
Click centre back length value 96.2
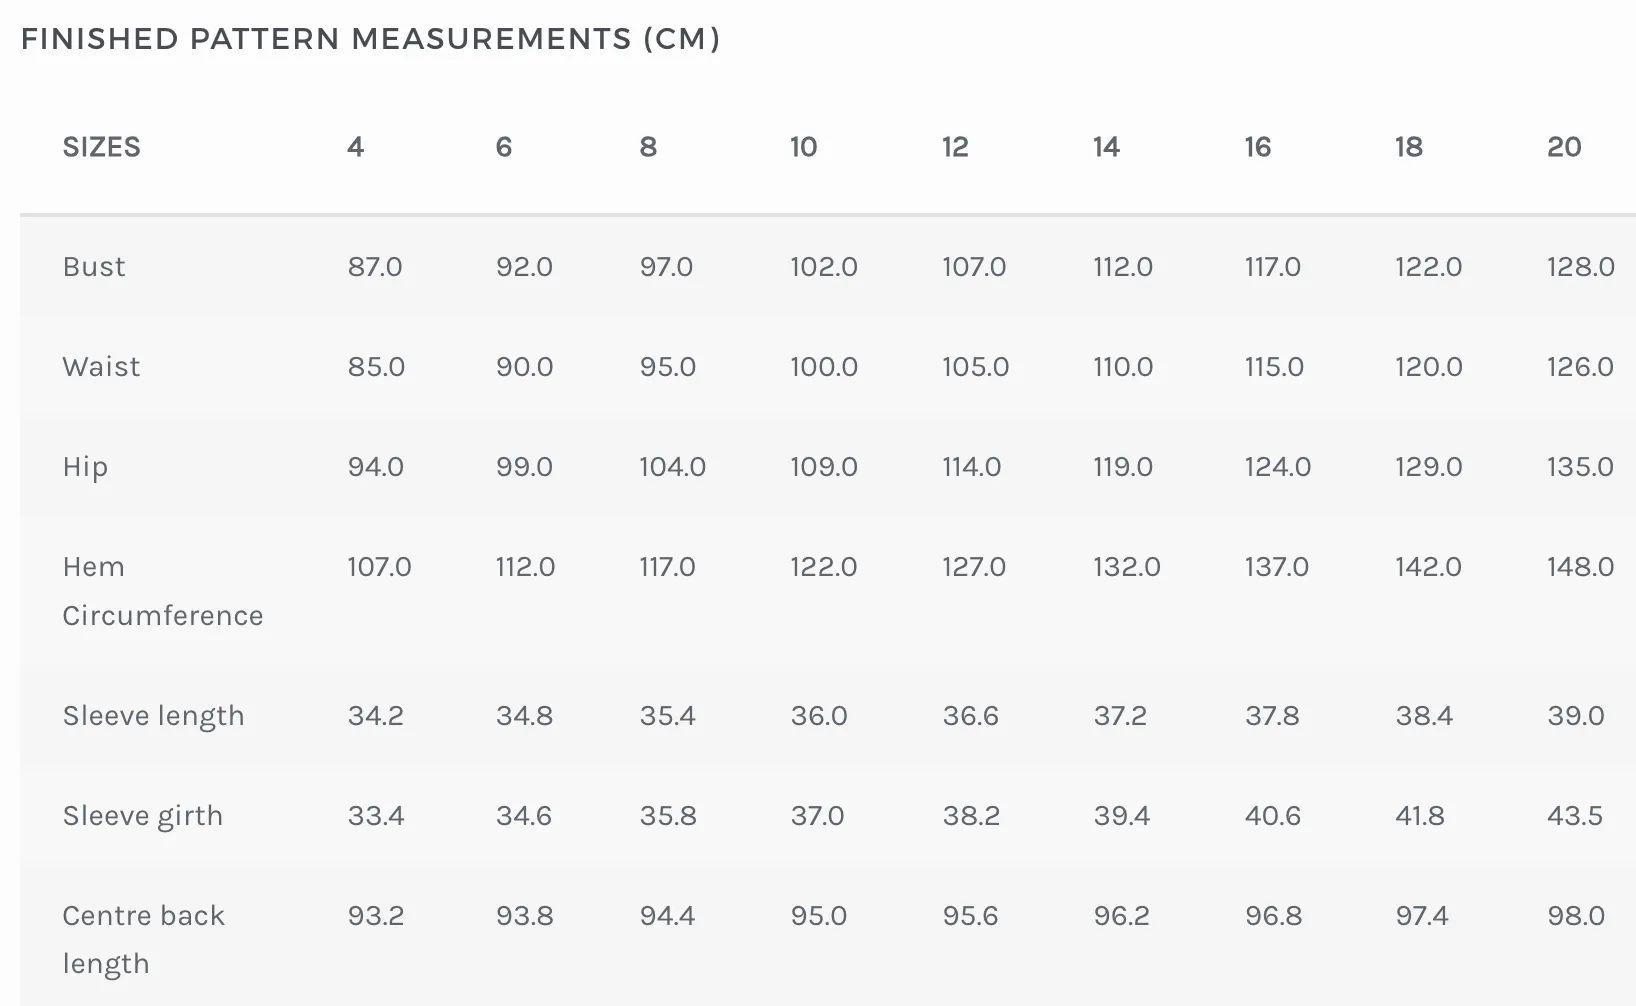click(x=1121, y=916)
